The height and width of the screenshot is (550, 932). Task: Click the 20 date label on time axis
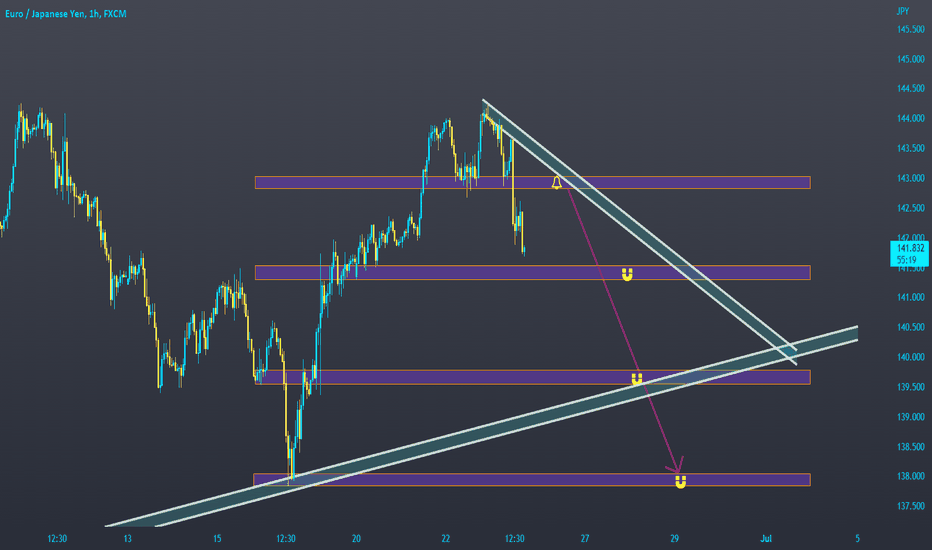click(356, 539)
